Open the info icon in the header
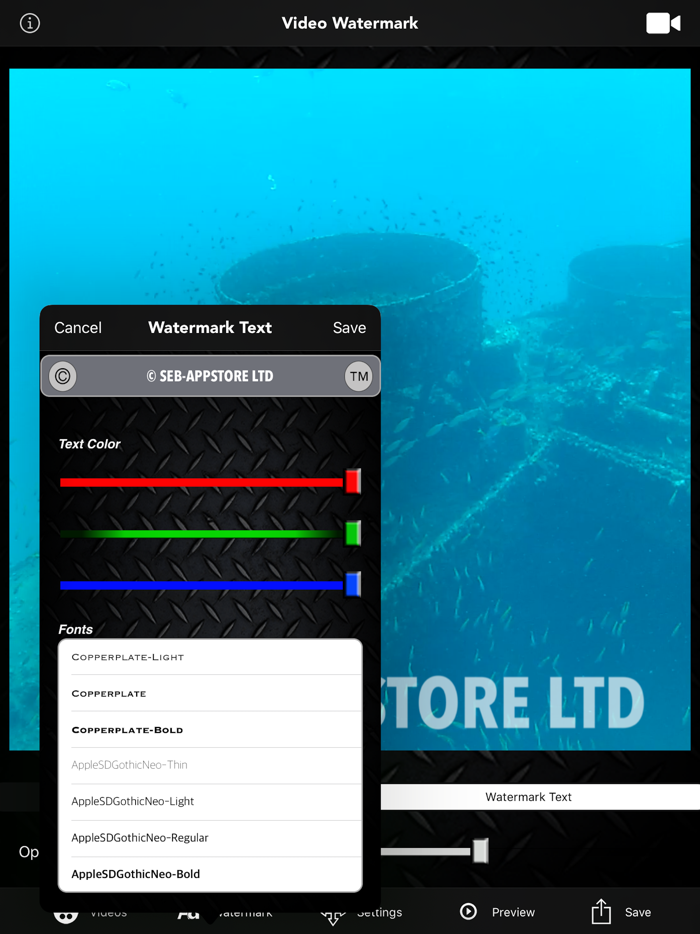Image resolution: width=700 pixels, height=934 pixels. tap(30, 23)
